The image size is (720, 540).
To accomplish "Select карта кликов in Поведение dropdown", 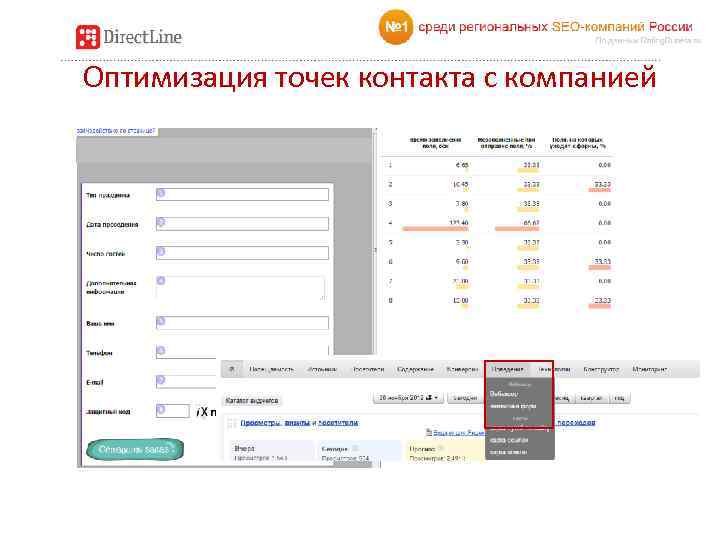I will tap(508, 452).
